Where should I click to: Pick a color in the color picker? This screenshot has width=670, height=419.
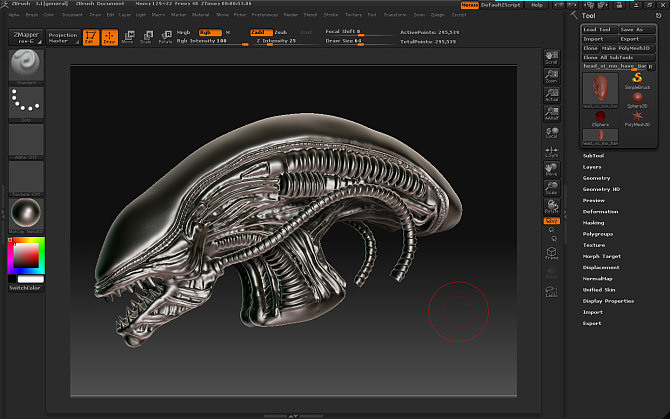26,255
